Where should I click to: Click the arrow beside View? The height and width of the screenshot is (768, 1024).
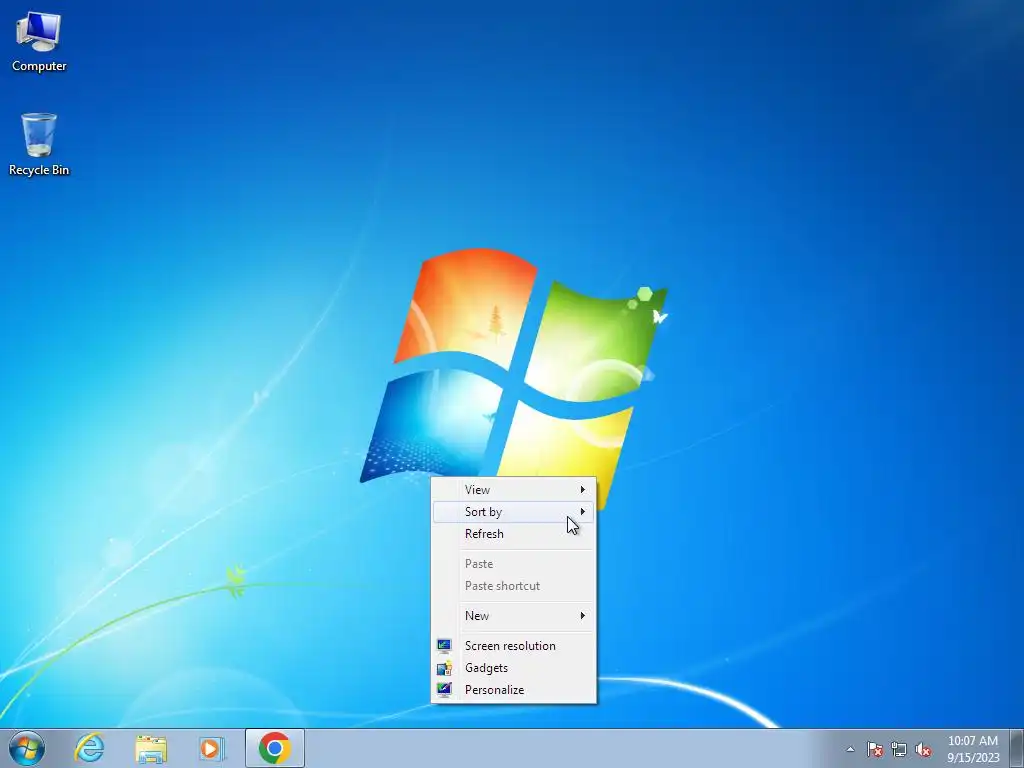point(583,490)
